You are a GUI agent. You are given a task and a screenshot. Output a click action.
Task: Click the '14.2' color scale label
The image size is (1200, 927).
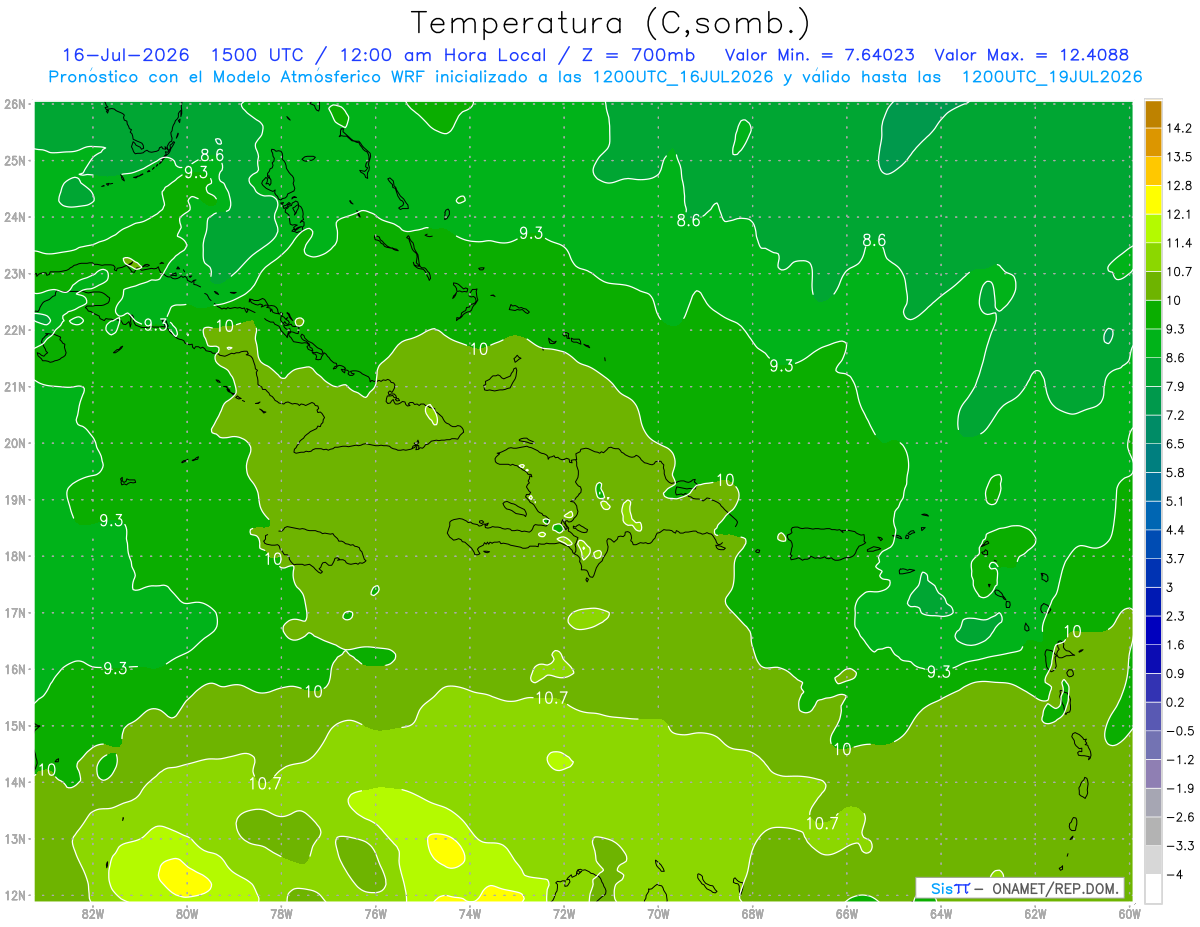[1179, 128]
